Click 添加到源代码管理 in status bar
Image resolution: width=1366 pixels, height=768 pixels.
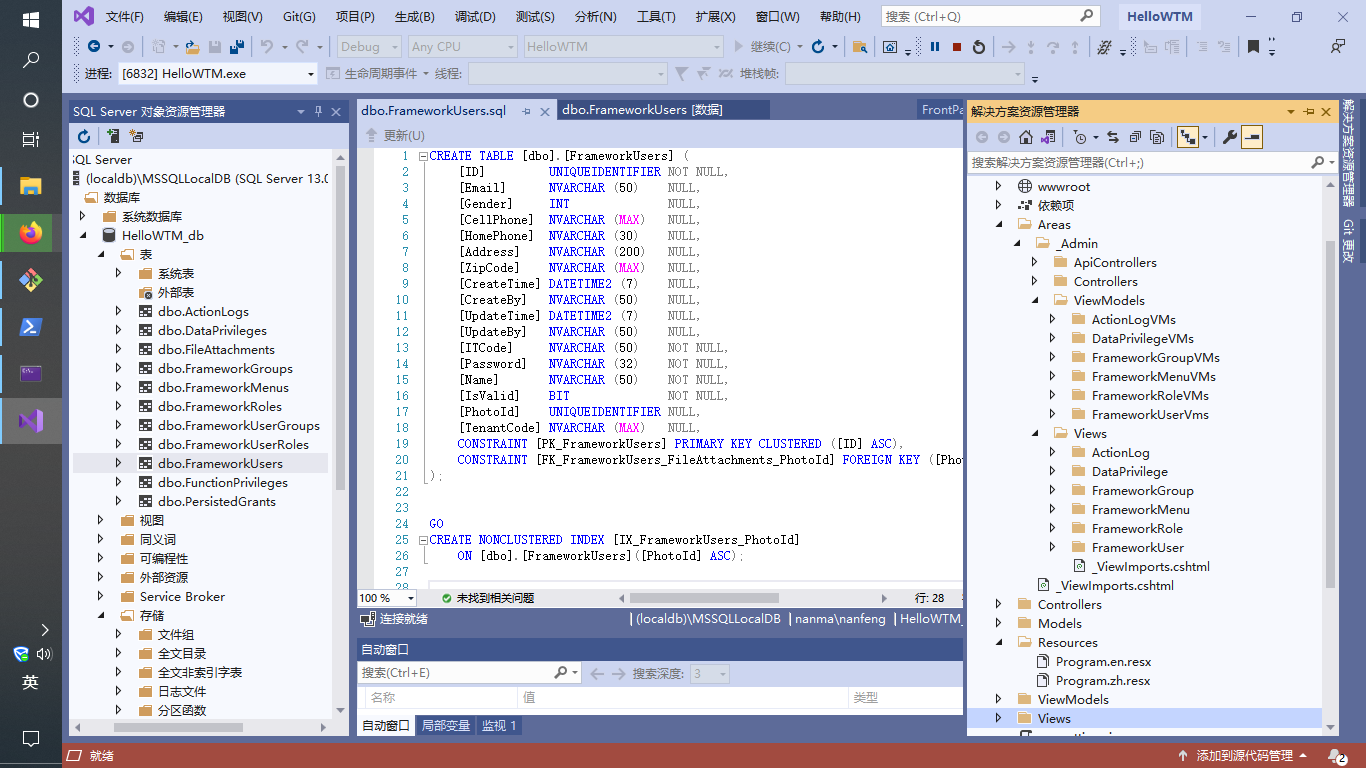click(1244, 755)
